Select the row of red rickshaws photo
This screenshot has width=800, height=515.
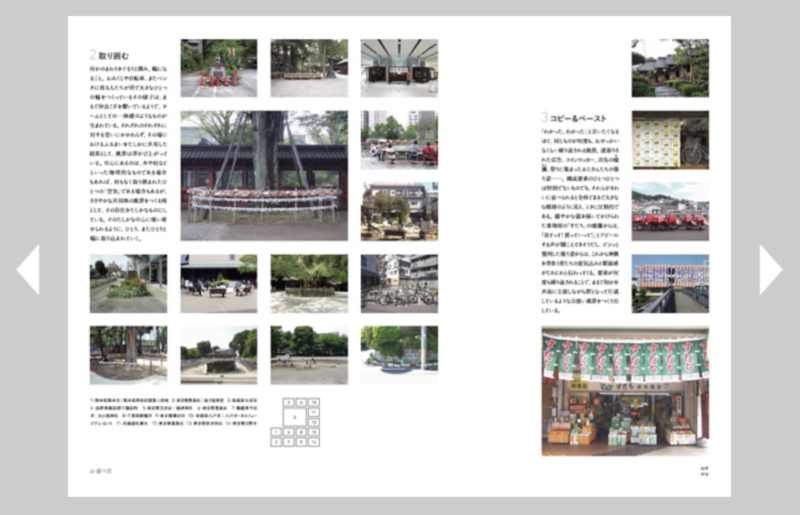pos(670,211)
